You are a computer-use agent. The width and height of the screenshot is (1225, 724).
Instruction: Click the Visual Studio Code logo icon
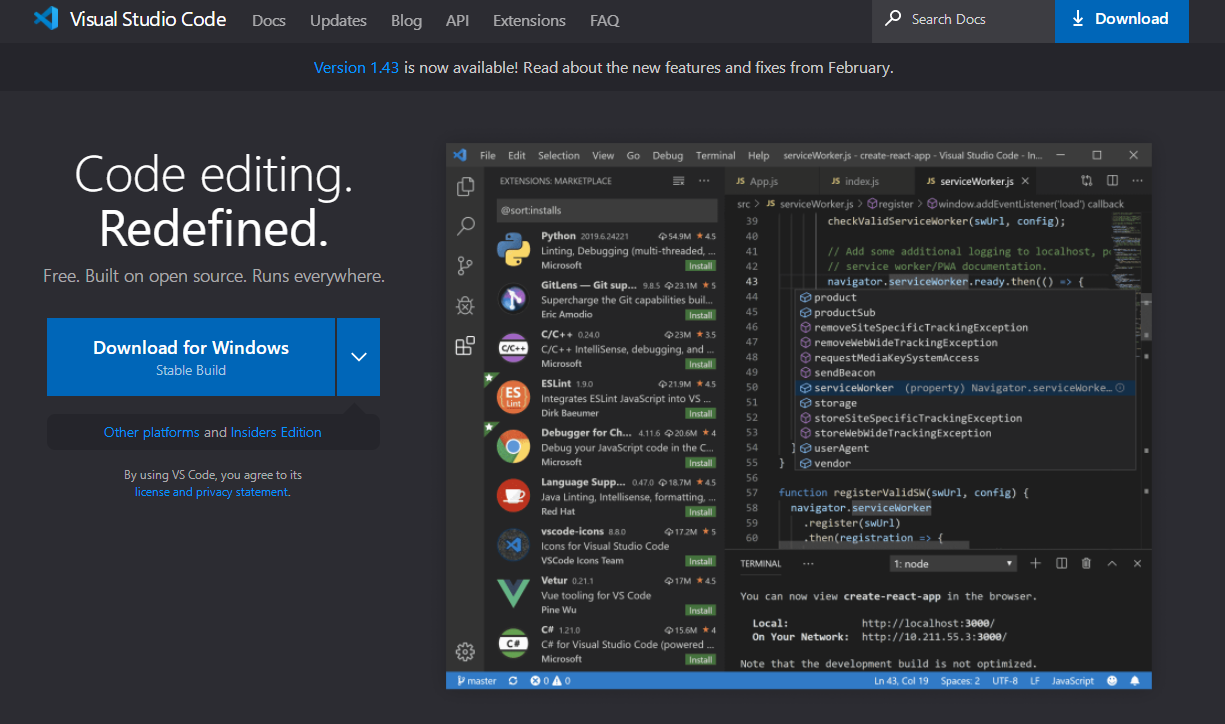coord(45,19)
